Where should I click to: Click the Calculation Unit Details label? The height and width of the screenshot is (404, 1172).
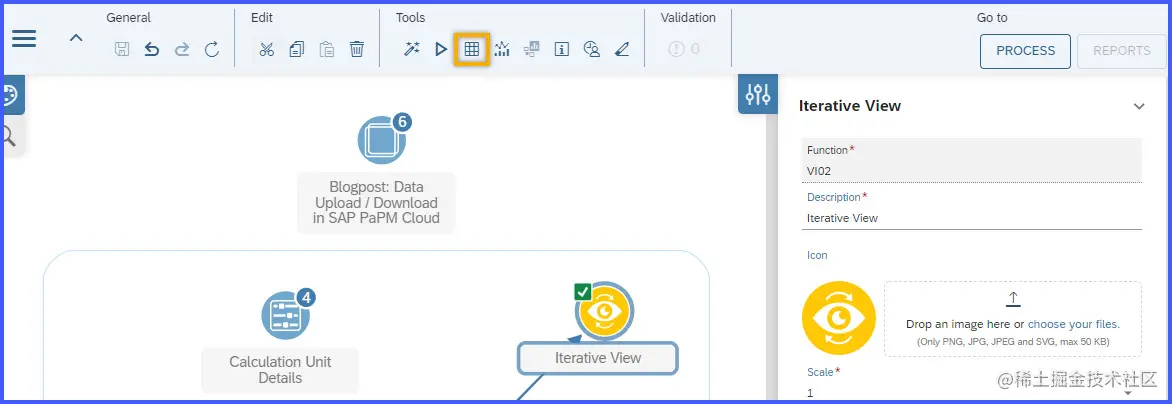coord(280,370)
